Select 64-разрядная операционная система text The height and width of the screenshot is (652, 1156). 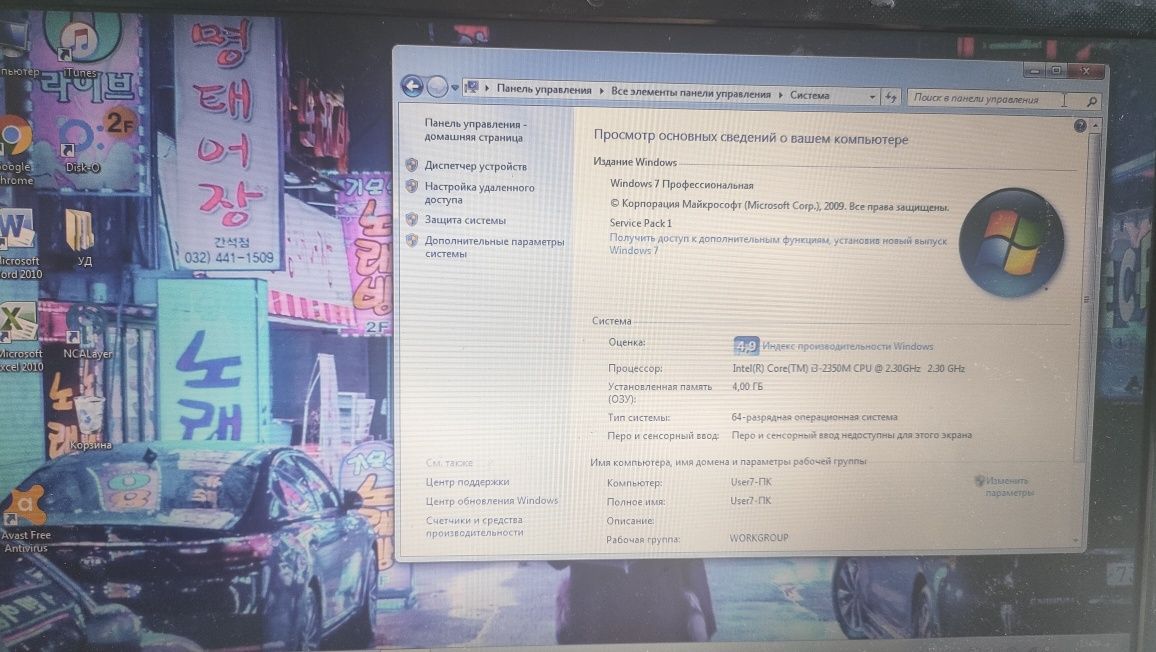click(815, 417)
